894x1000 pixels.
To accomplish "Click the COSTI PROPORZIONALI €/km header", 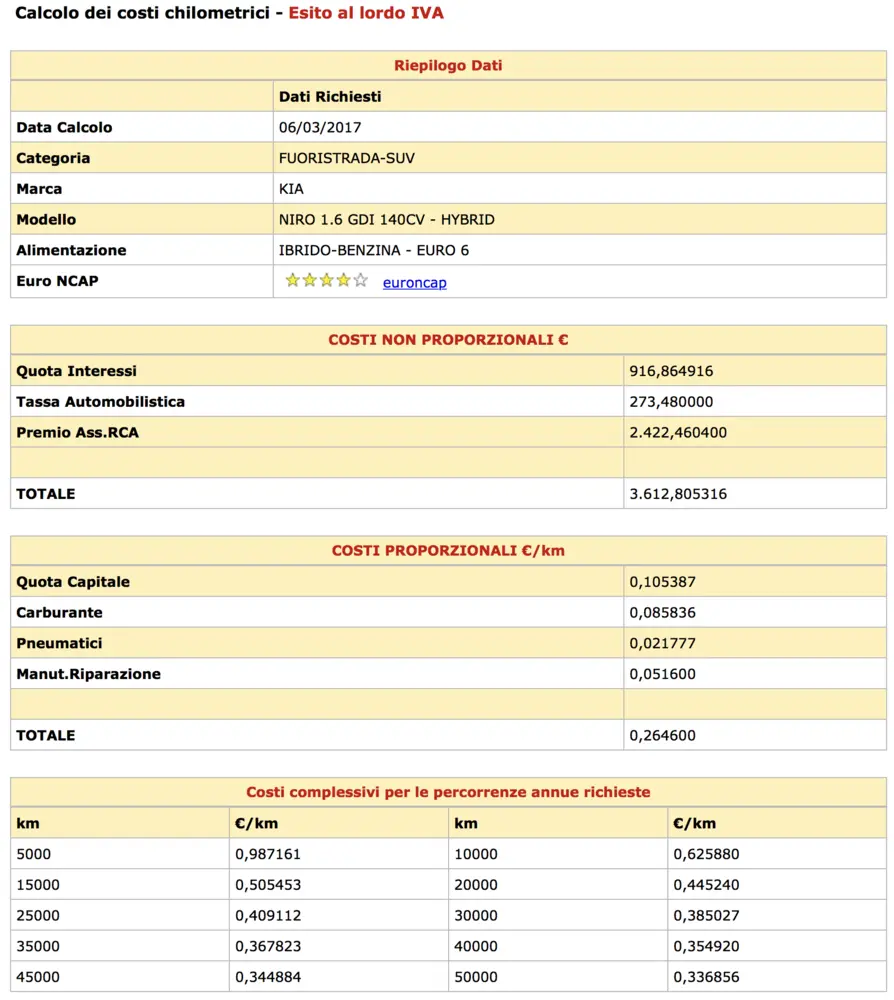I will tap(448, 550).
